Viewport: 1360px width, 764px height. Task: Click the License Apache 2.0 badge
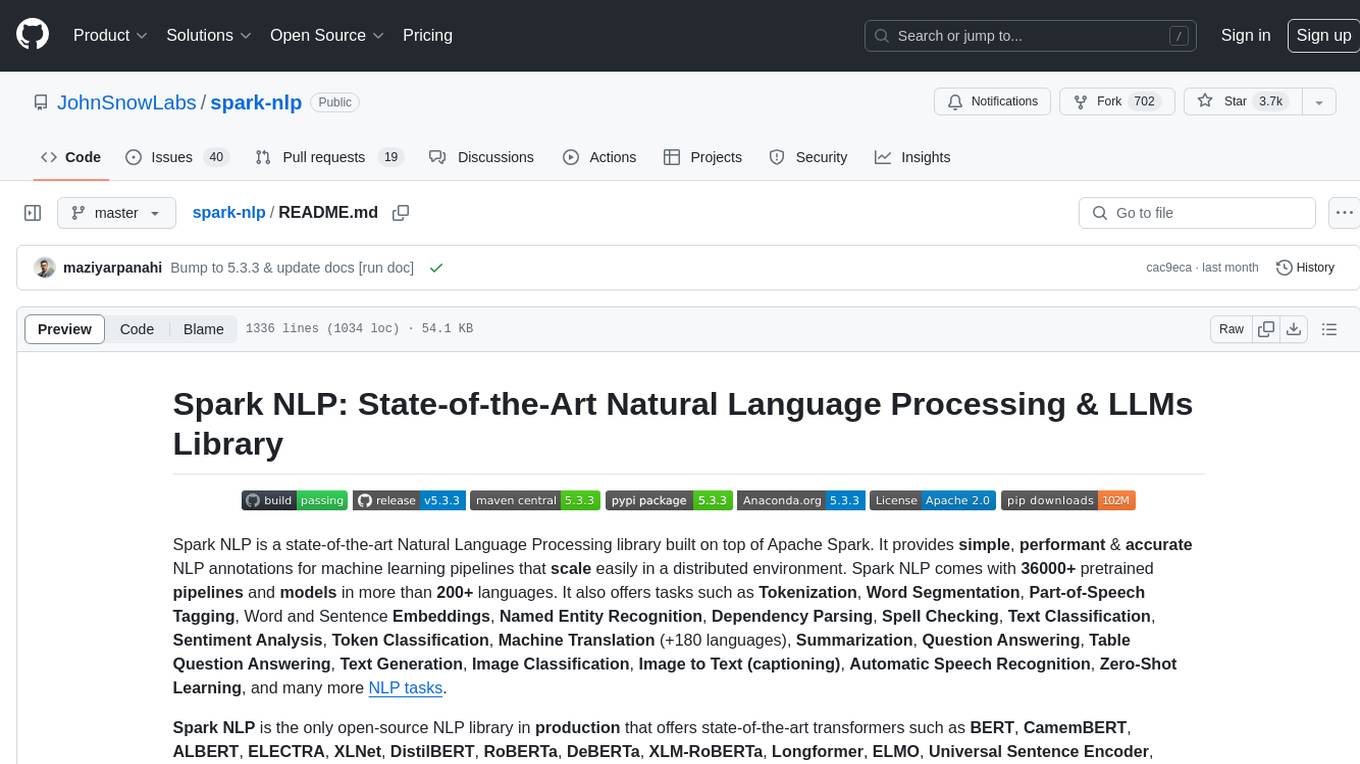coord(933,500)
